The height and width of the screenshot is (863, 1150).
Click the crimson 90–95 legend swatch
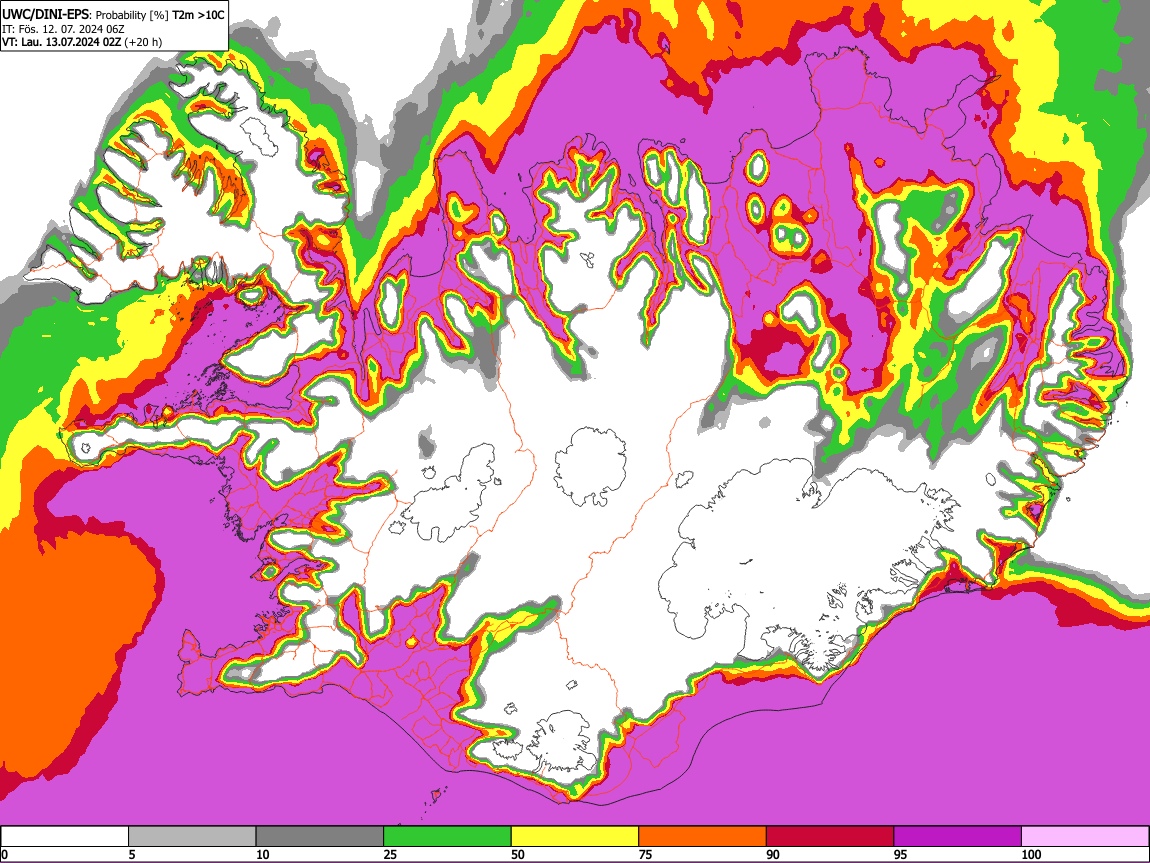(x=830, y=837)
